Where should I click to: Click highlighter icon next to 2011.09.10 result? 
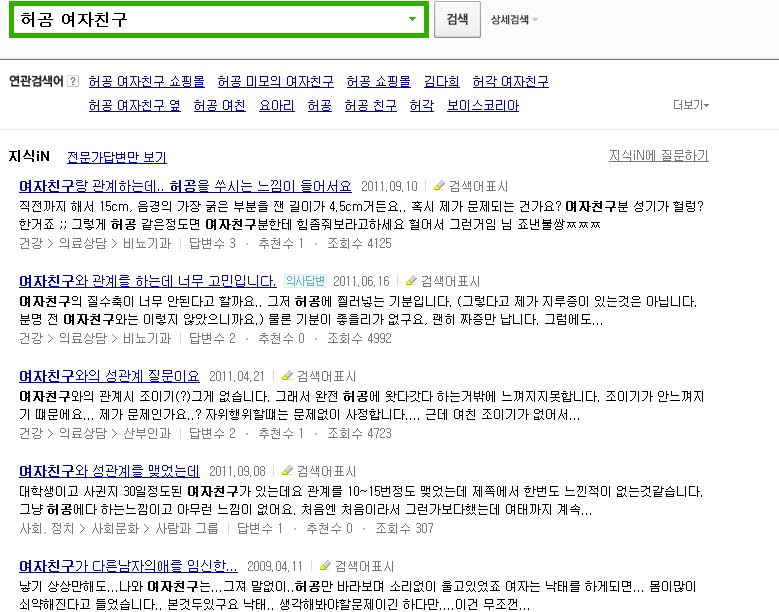[x=439, y=186]
